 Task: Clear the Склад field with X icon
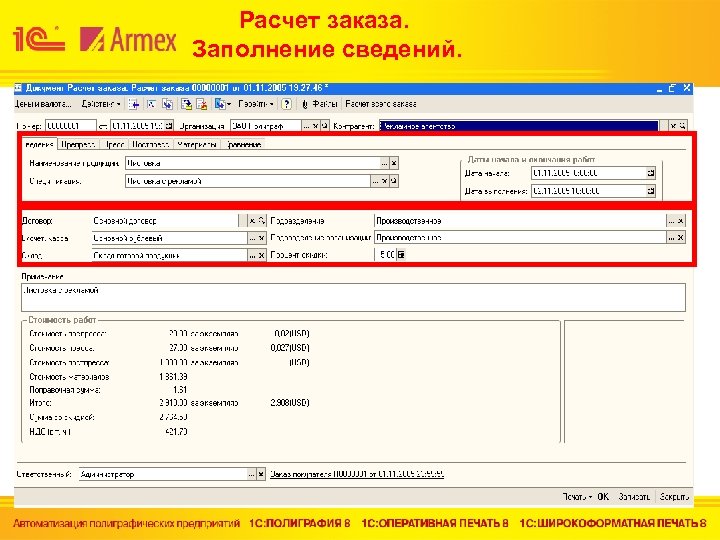click(x=261, y=255)
